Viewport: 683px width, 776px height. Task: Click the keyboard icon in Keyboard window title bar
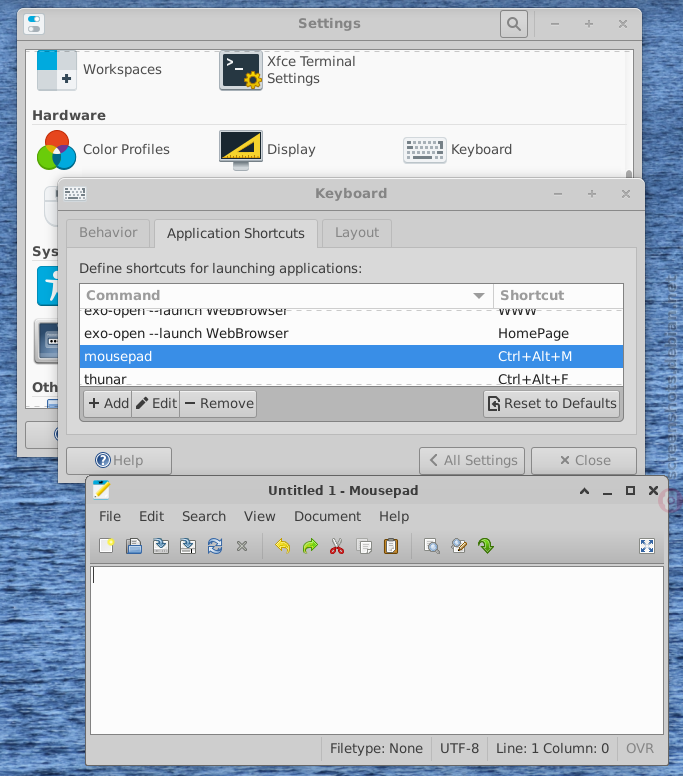[x=75, y=193]
